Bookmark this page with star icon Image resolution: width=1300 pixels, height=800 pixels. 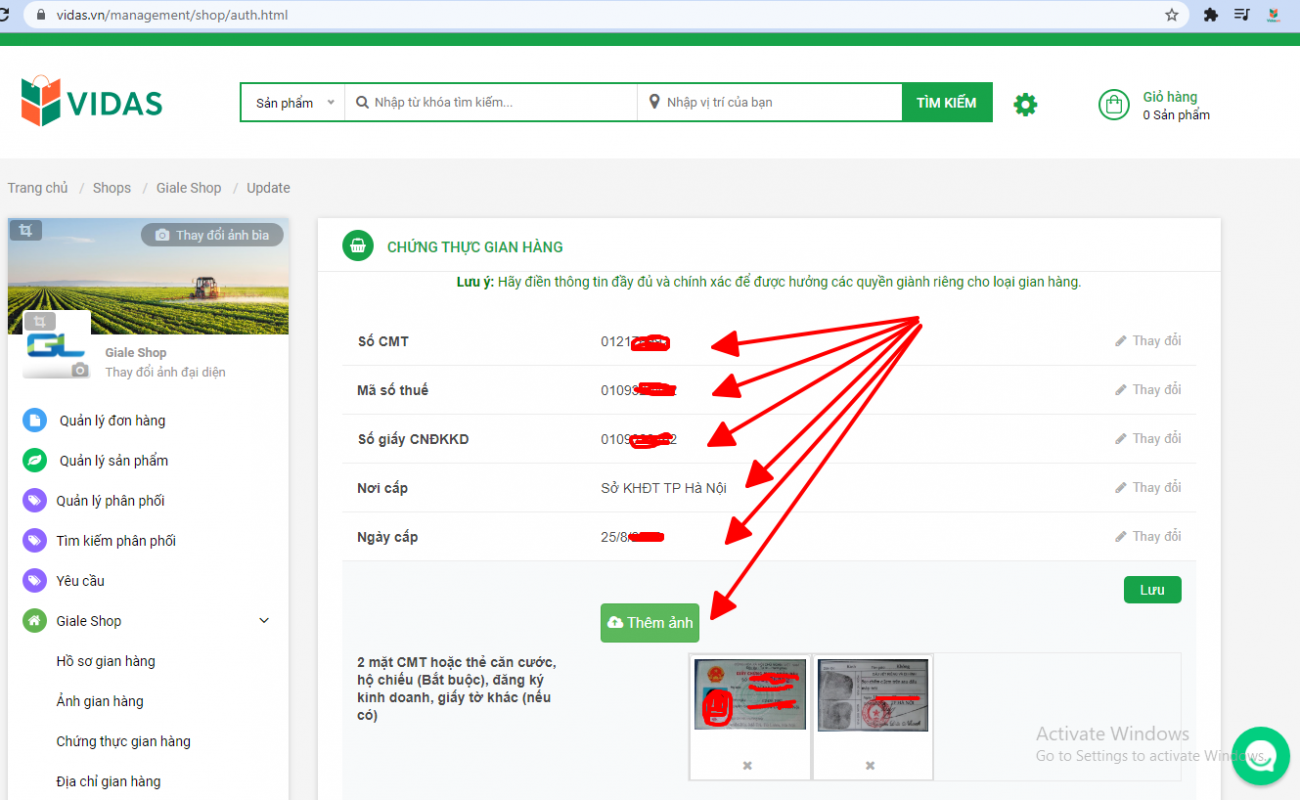click(x=1172, y=15)
